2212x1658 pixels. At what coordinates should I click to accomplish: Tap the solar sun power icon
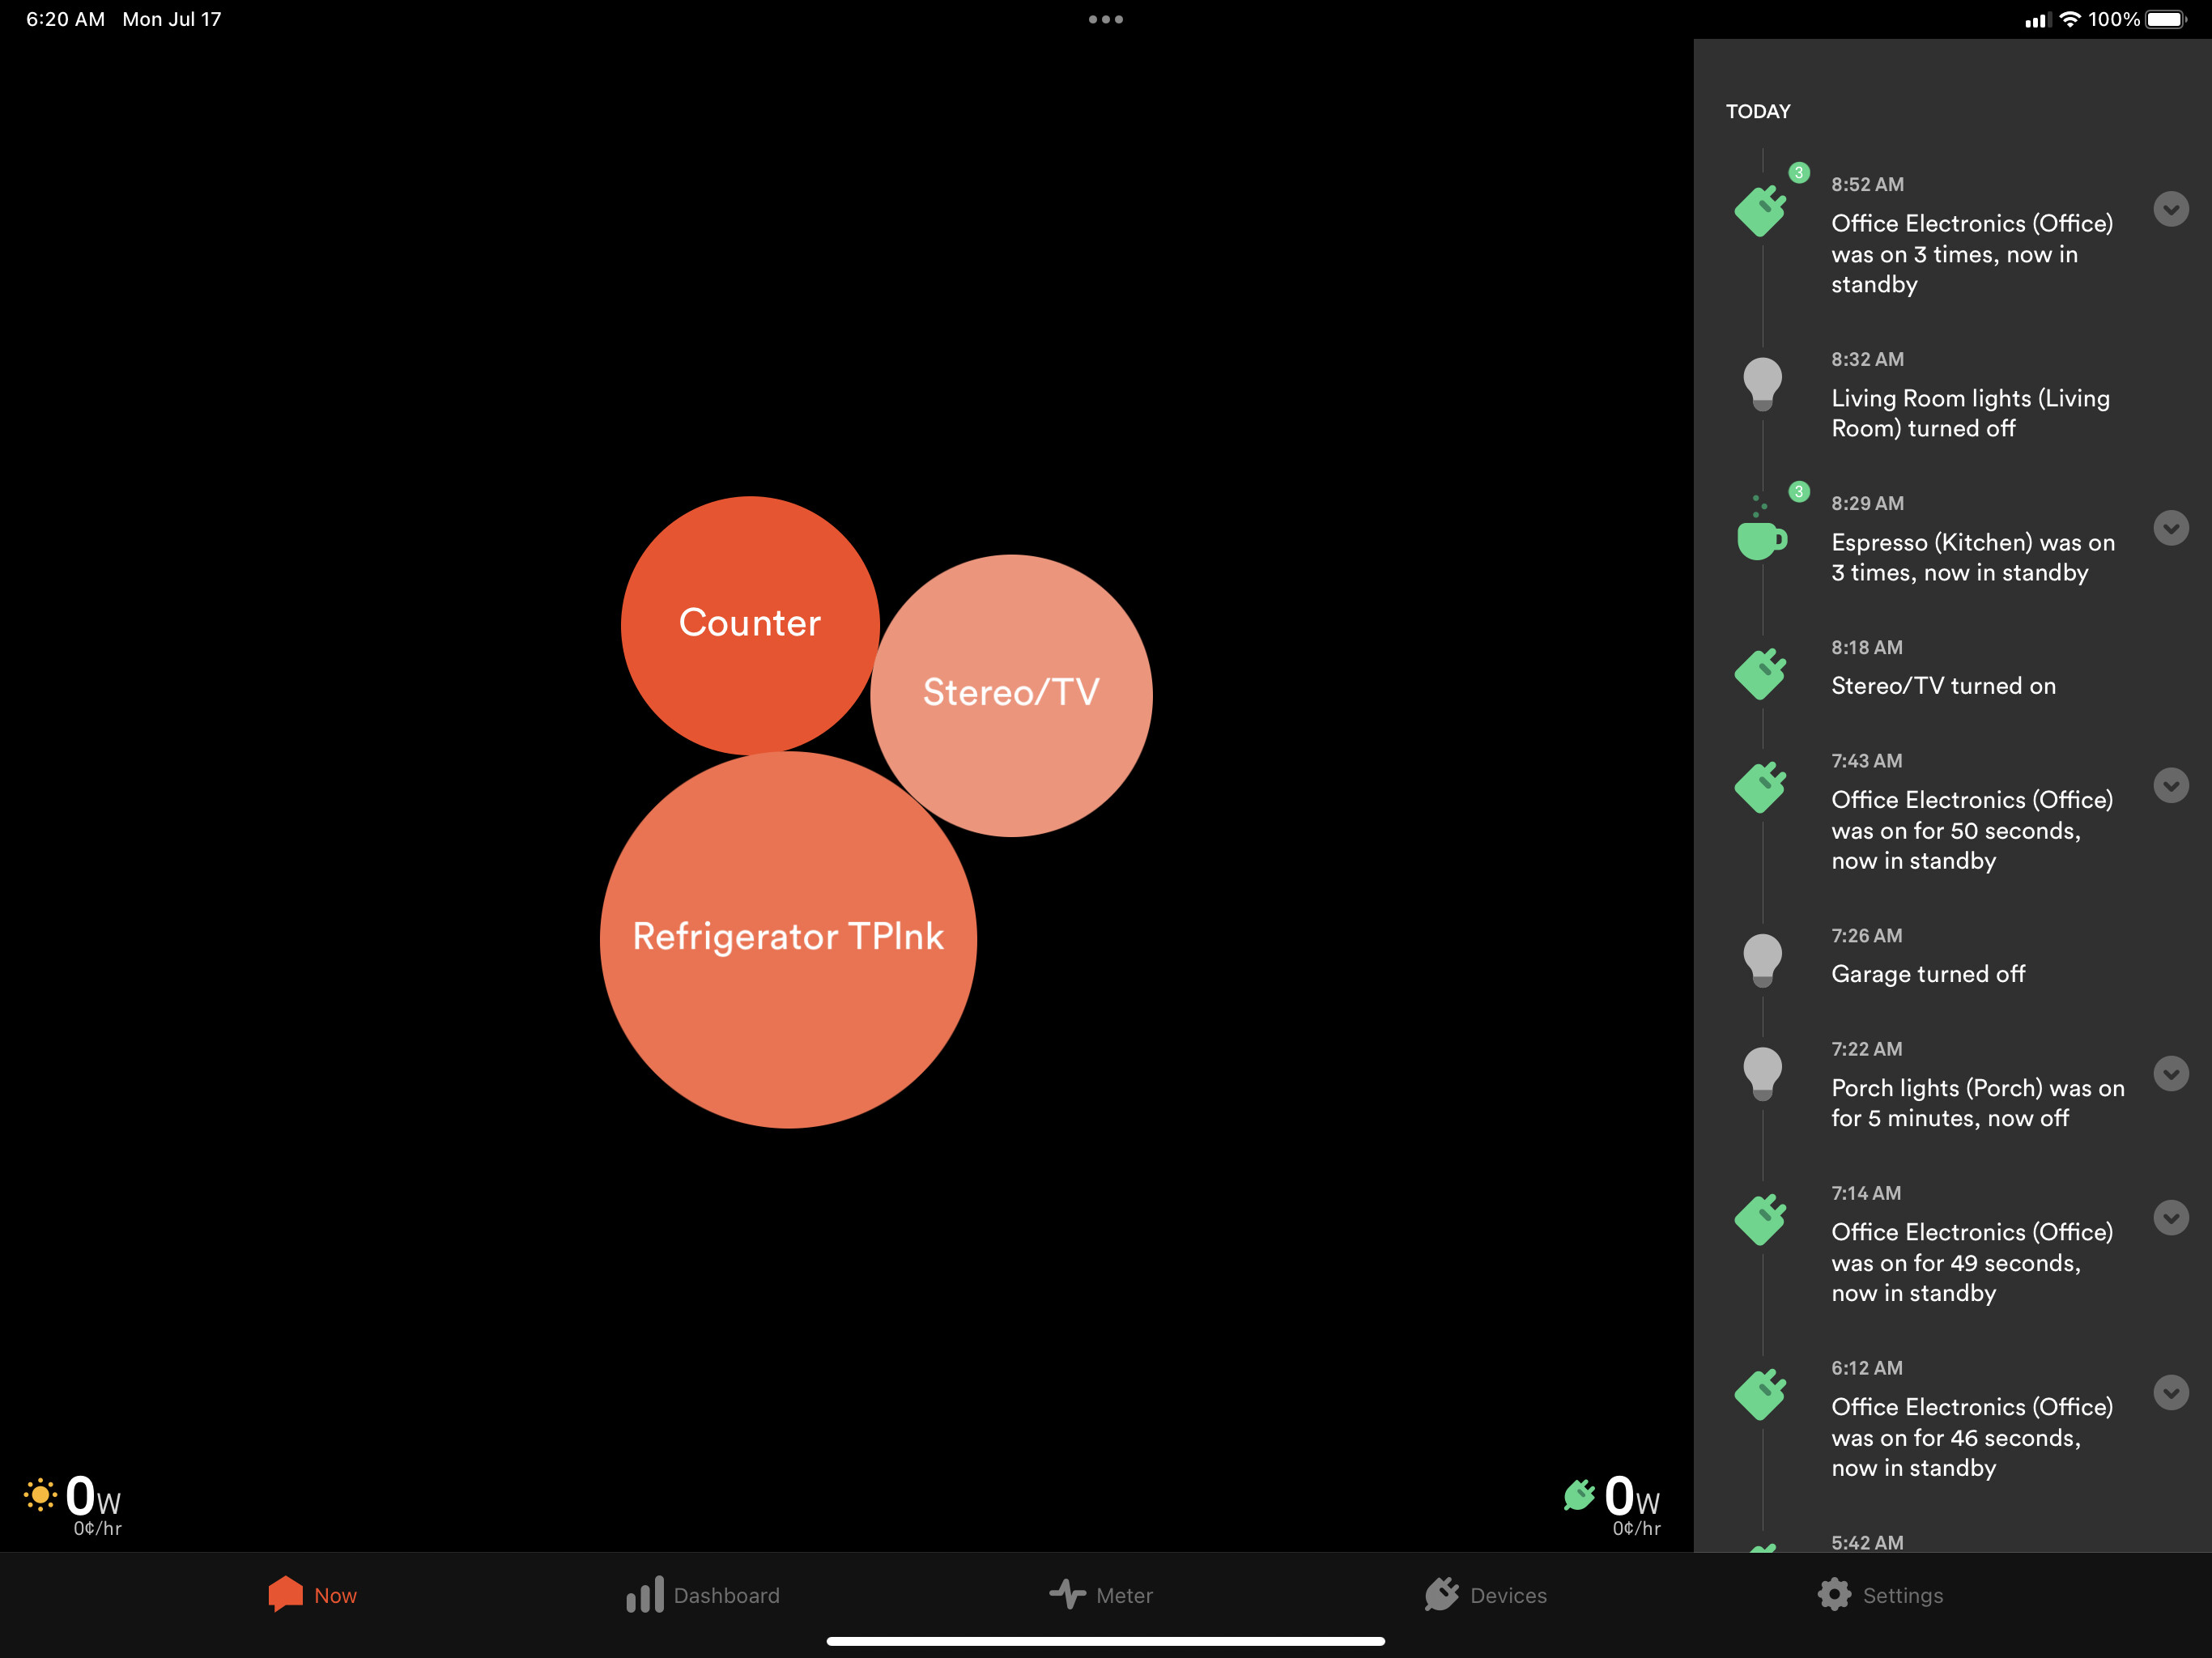(x=40, y=1496)
